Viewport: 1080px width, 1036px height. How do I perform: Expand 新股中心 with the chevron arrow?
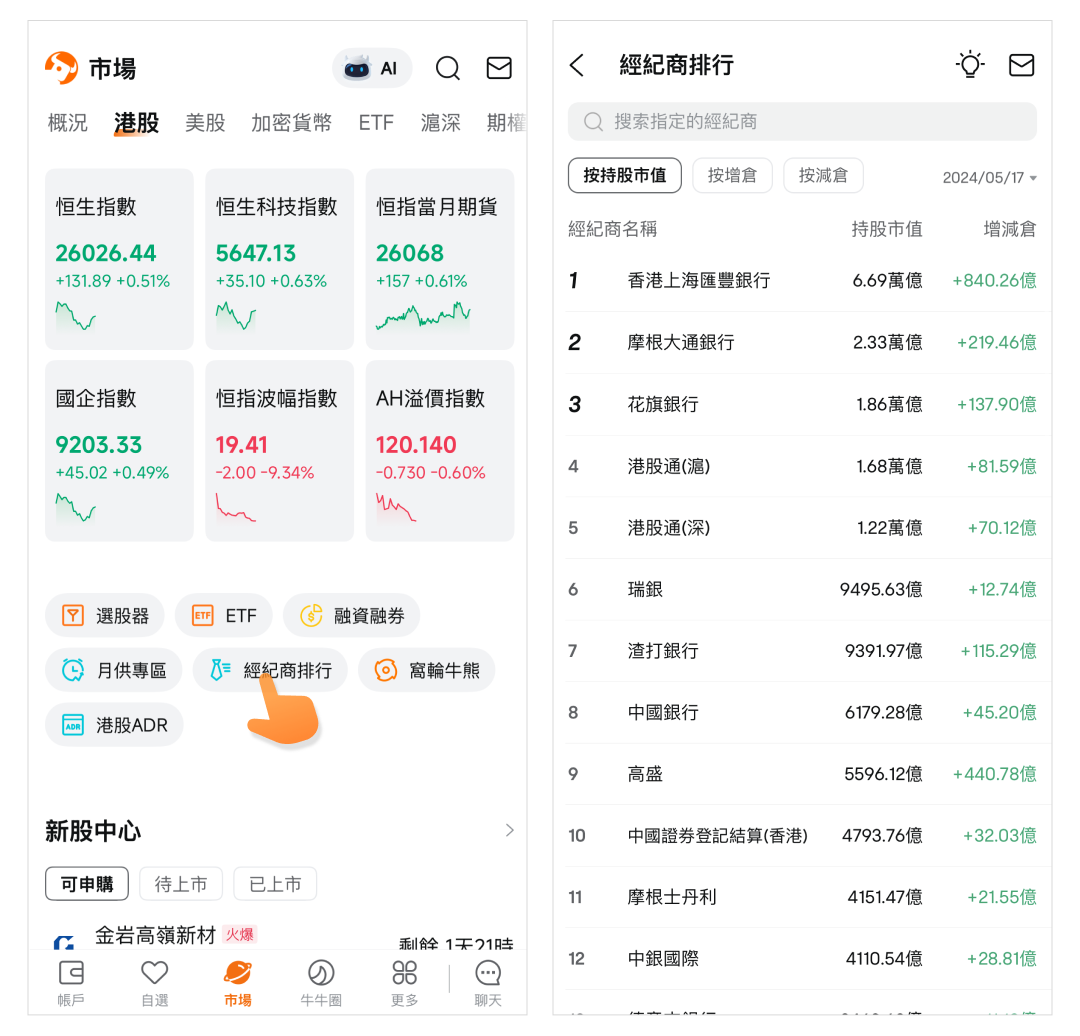(x=510, y=830)
